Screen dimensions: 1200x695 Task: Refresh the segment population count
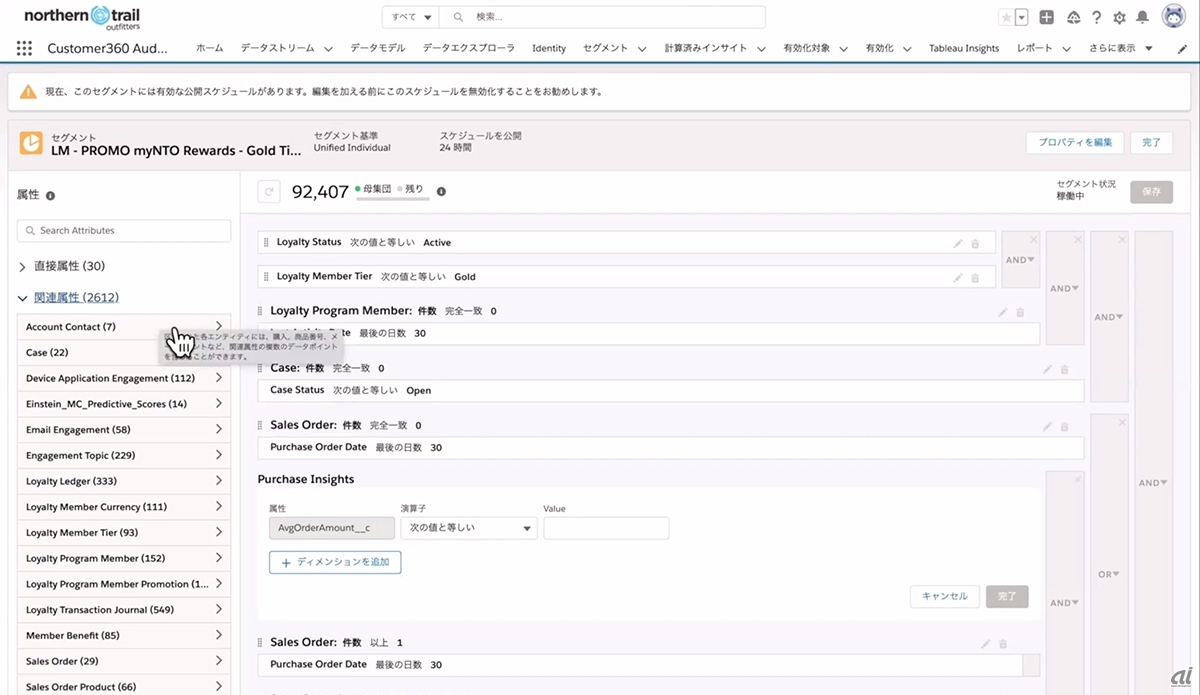(x=268, y=191)
